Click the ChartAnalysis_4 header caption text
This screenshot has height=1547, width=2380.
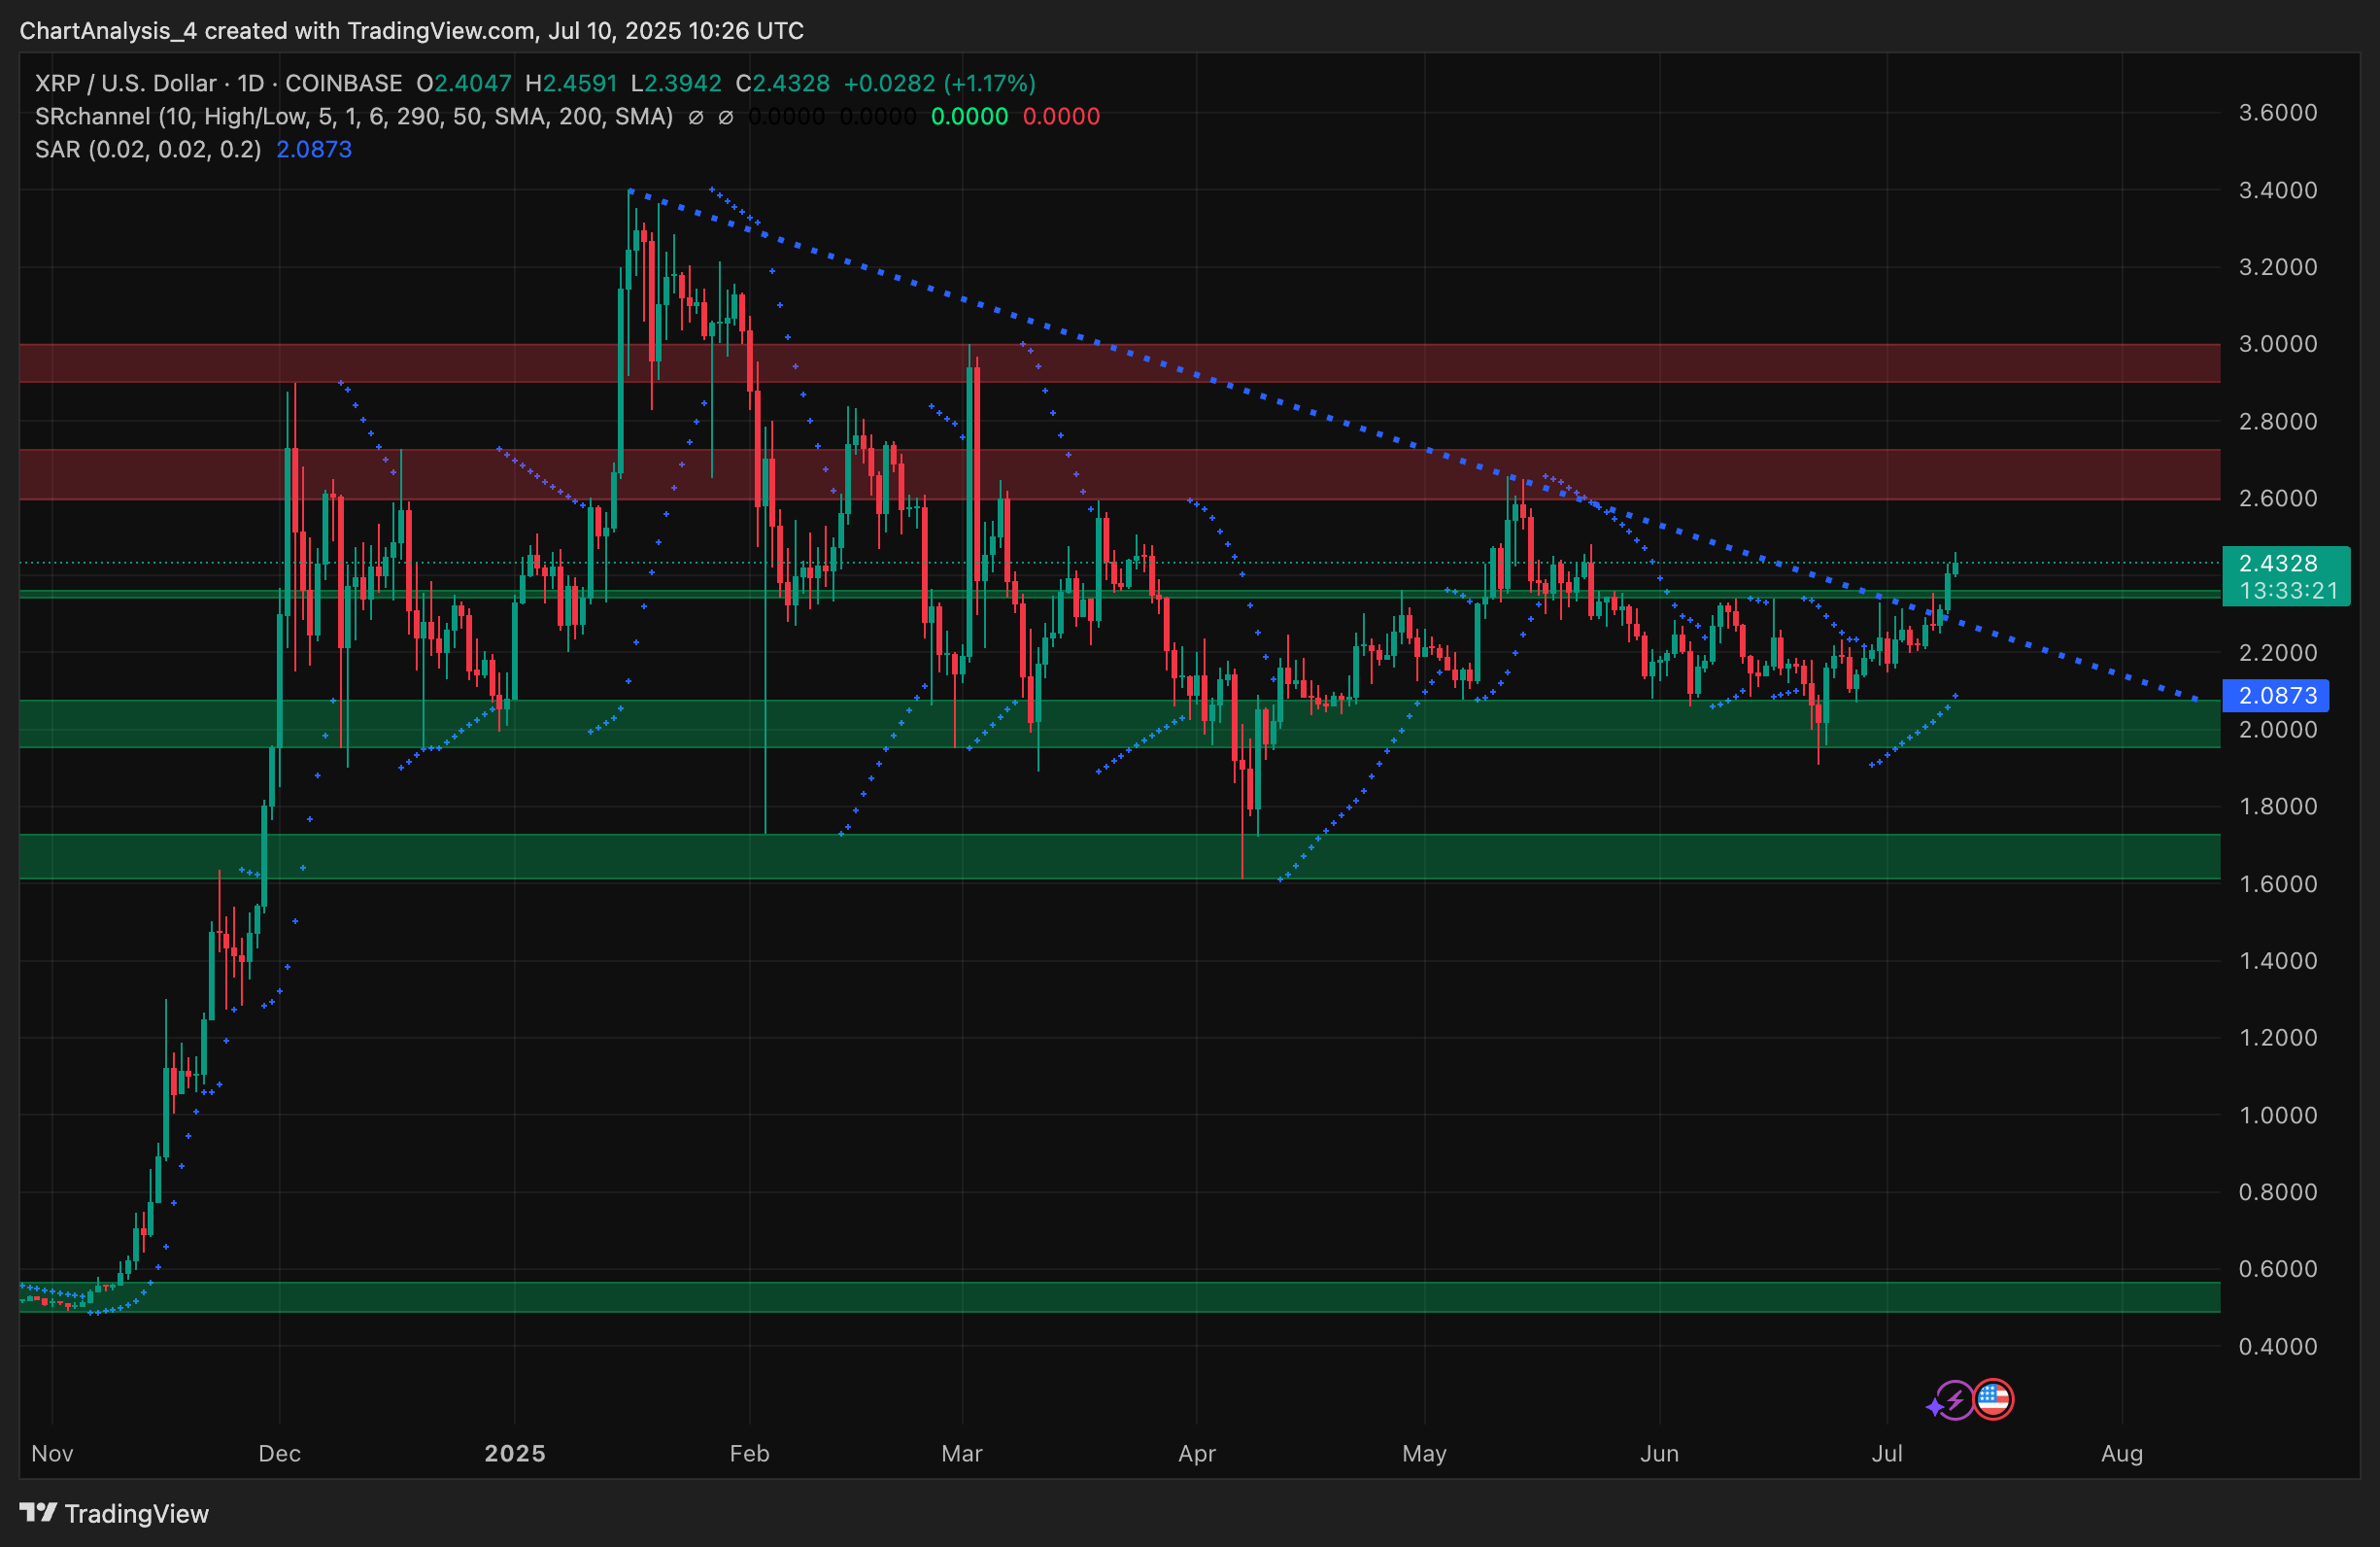[411, 31]
